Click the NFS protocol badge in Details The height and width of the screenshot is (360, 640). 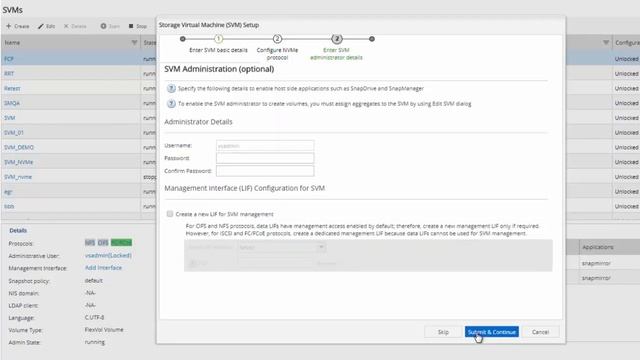(90, 242)
